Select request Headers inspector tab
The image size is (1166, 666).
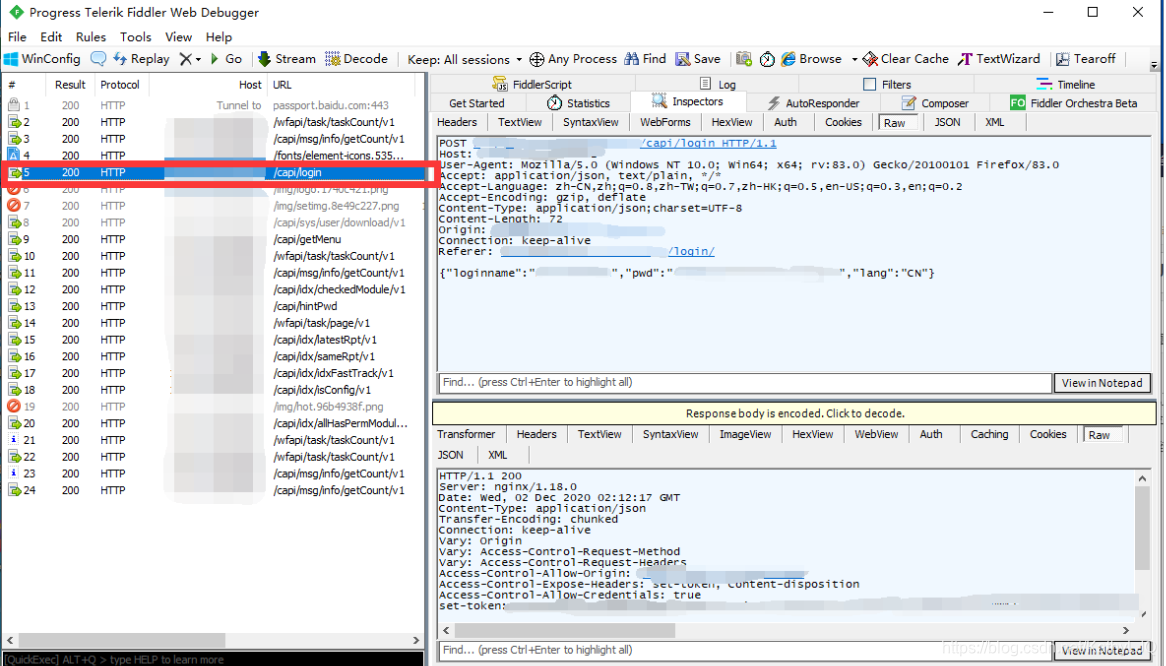(457, 122)
